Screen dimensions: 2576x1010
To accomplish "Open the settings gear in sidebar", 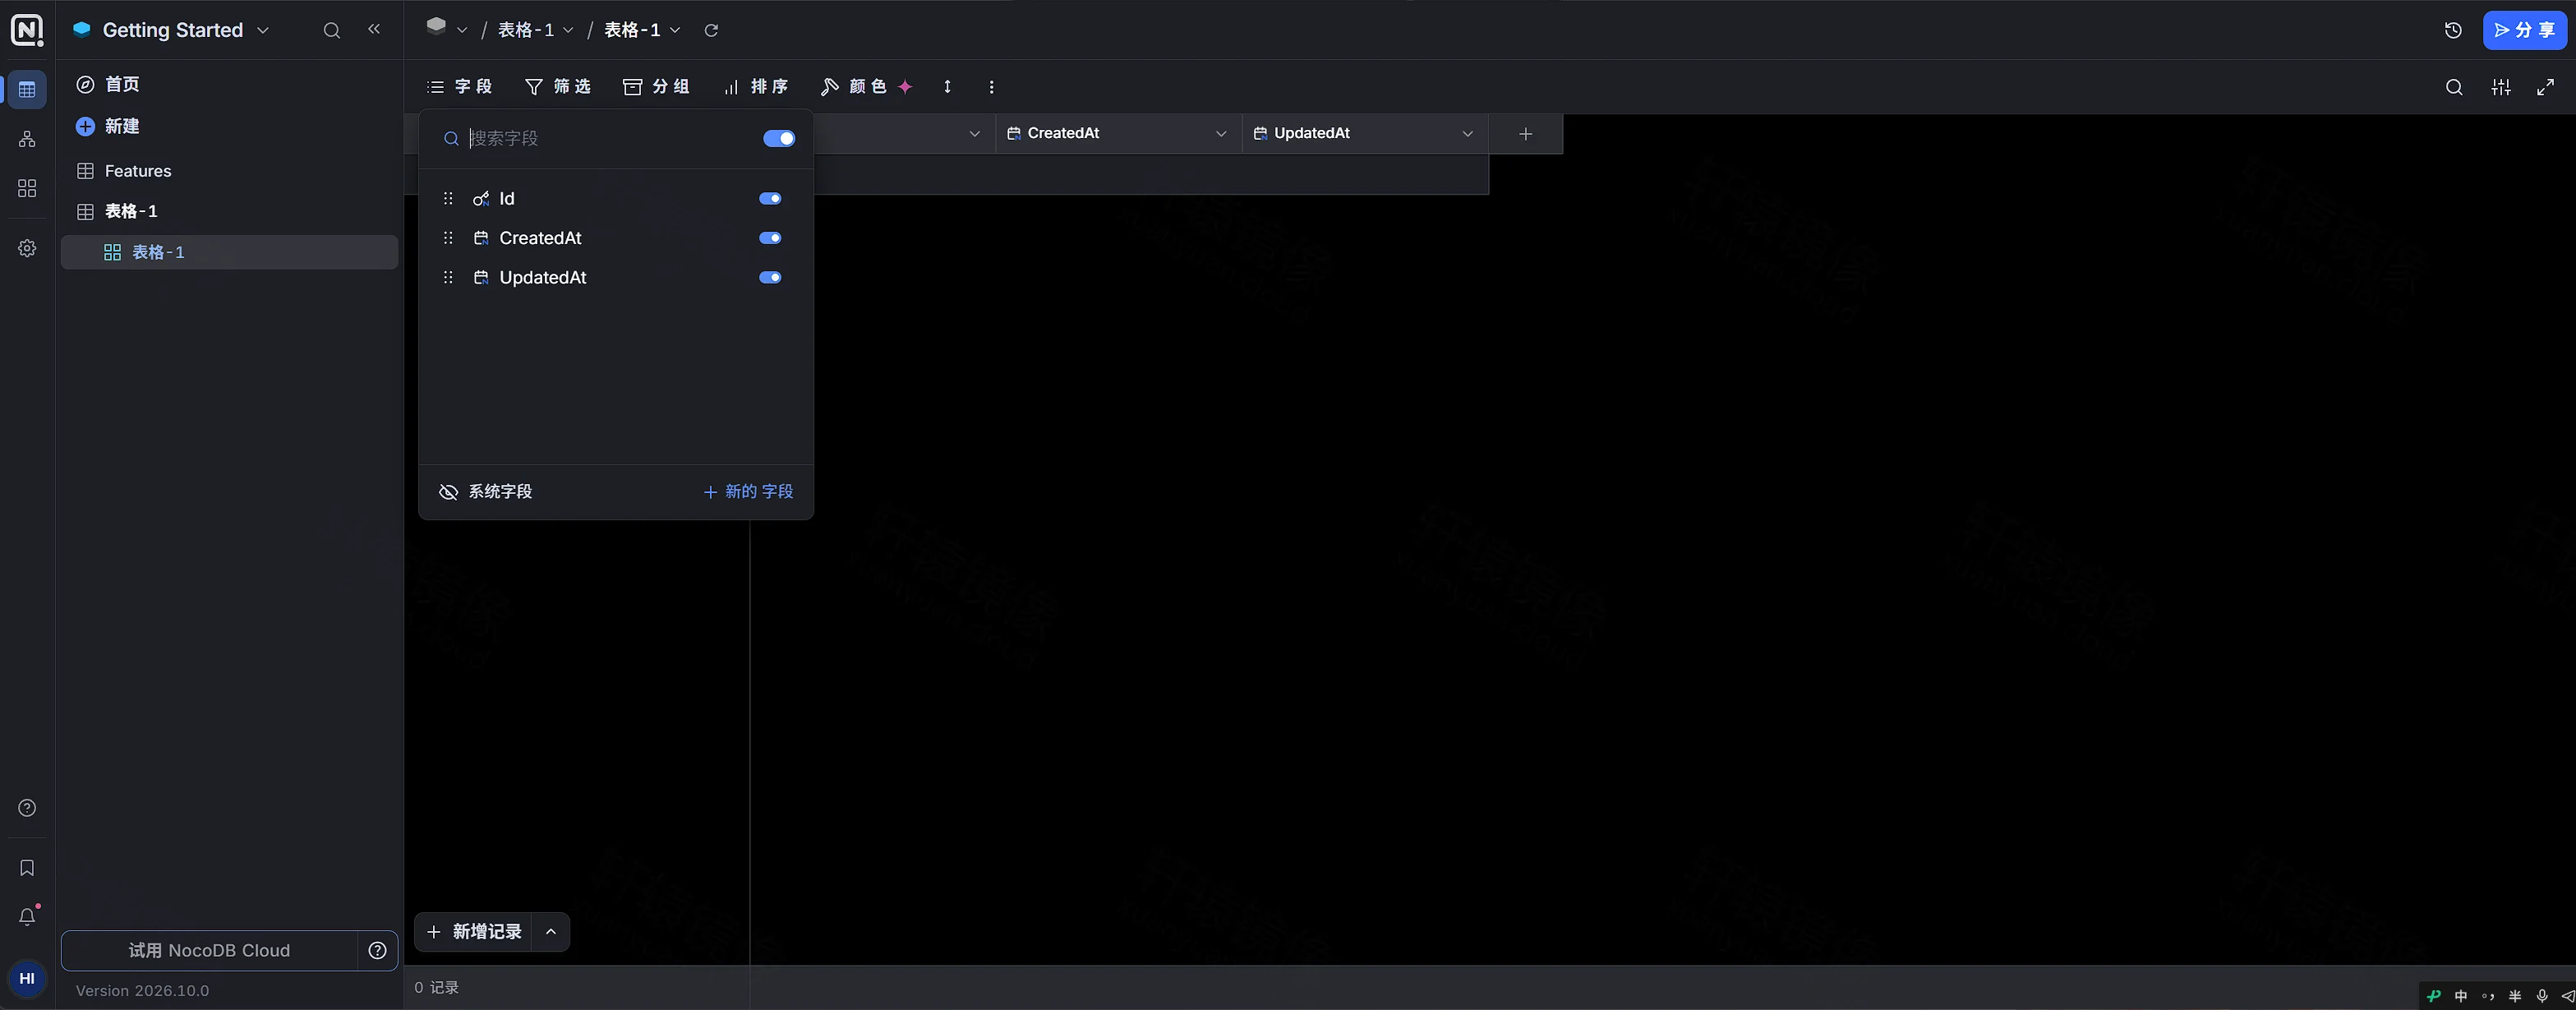I will [27, 248].
